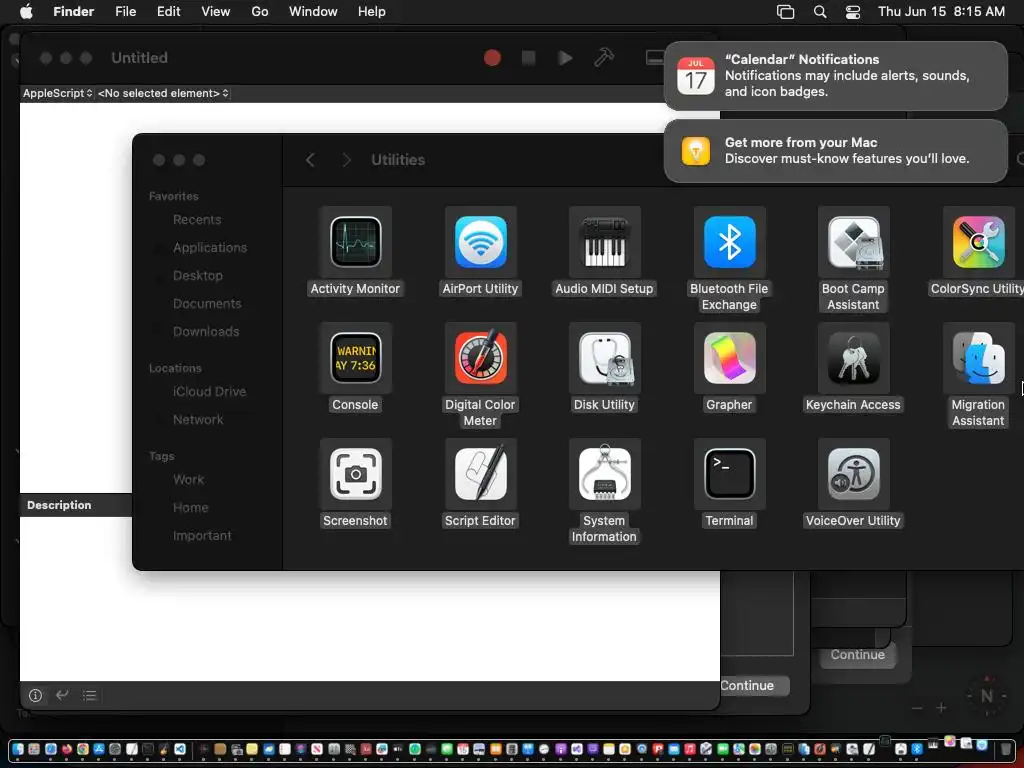Show the Description info pane icon
This screenshot has height=768, width=1024.
(x=35, y=696)
